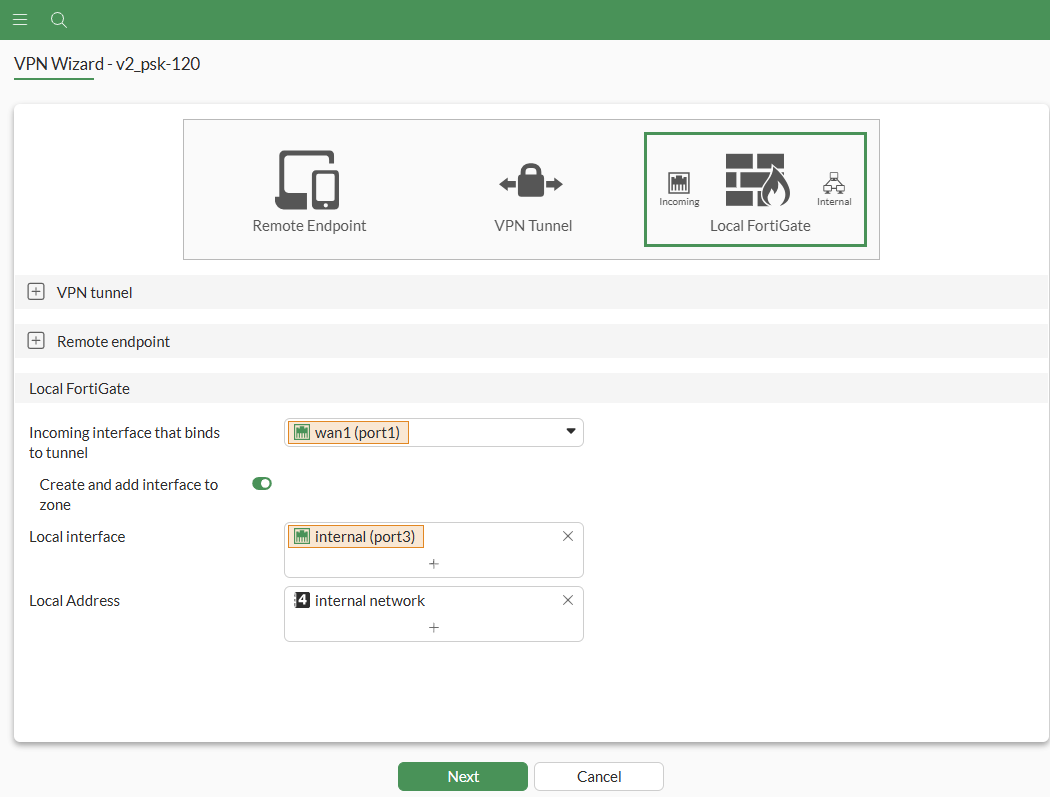Select the internal (port3) interface badge
Screen dimensions: 1050x797
355,536
